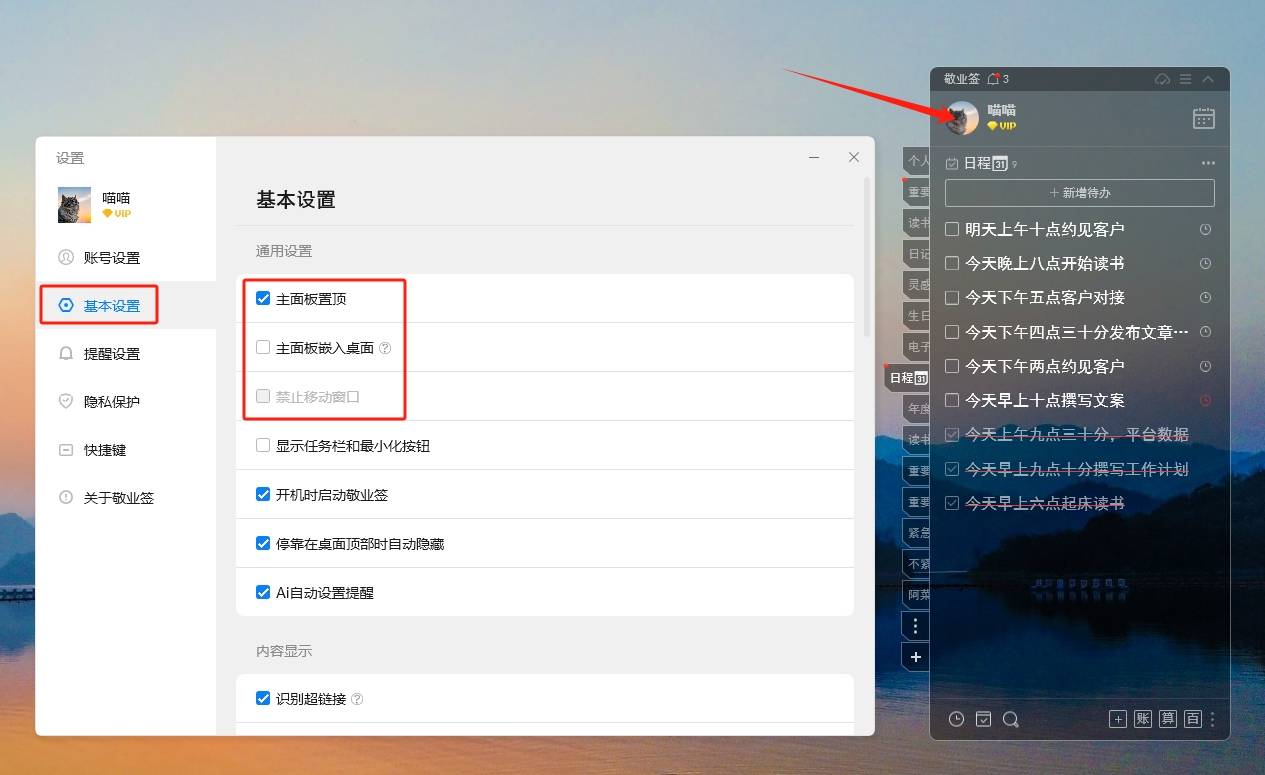Open 关于敬业签 in settings sidebar
The height and width of the screenshot is (775, 1265).
126,498
